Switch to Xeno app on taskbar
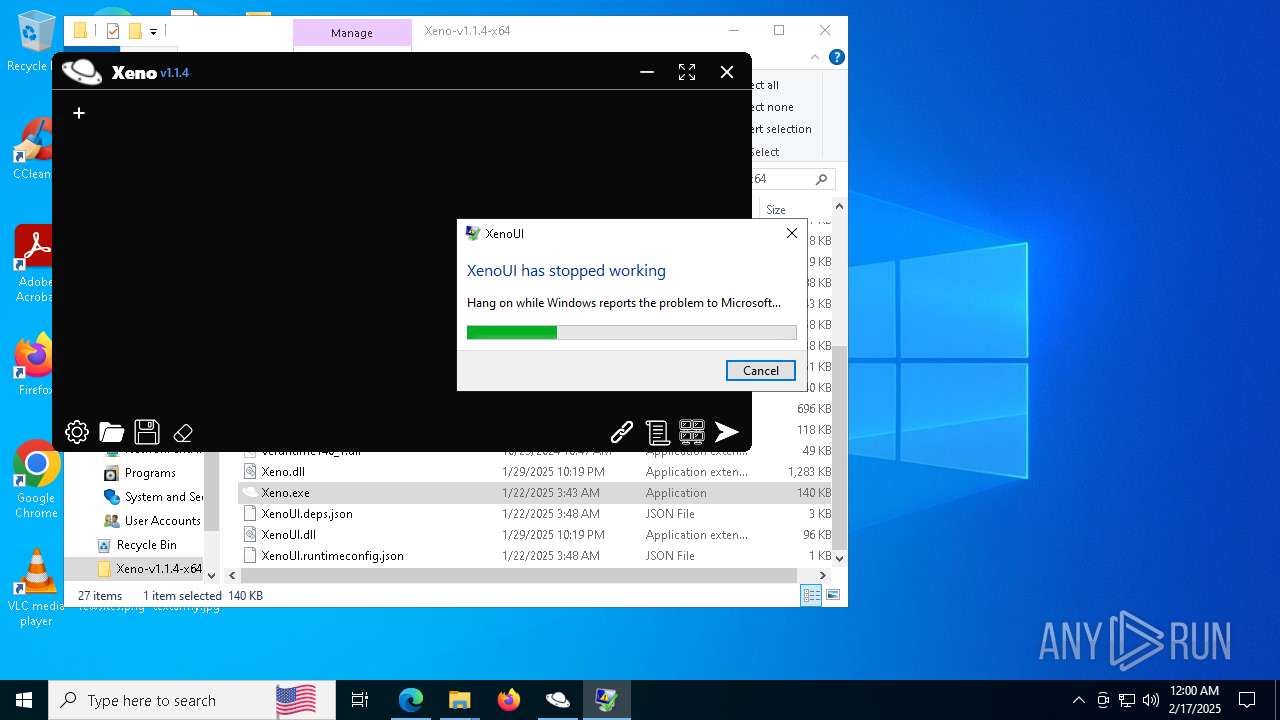 [557, 700]
